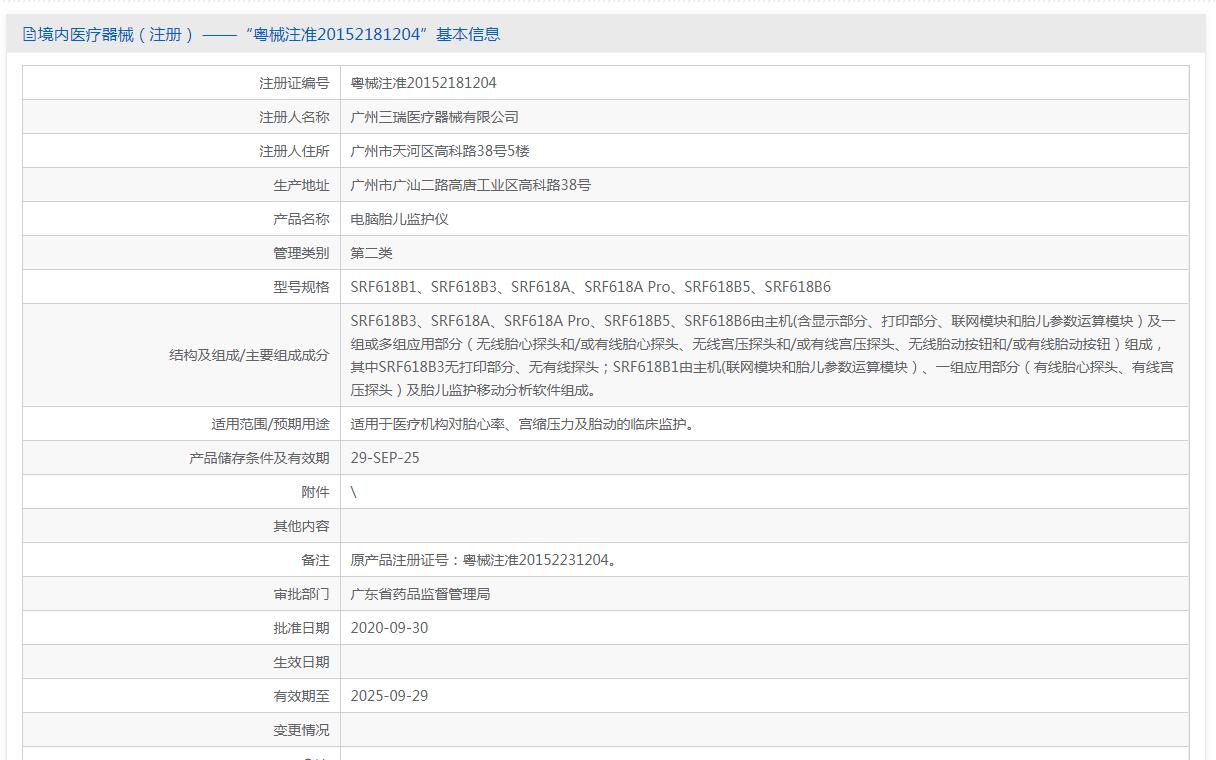
Task: Click the label 注册人名称
Action: click(294, 117)
